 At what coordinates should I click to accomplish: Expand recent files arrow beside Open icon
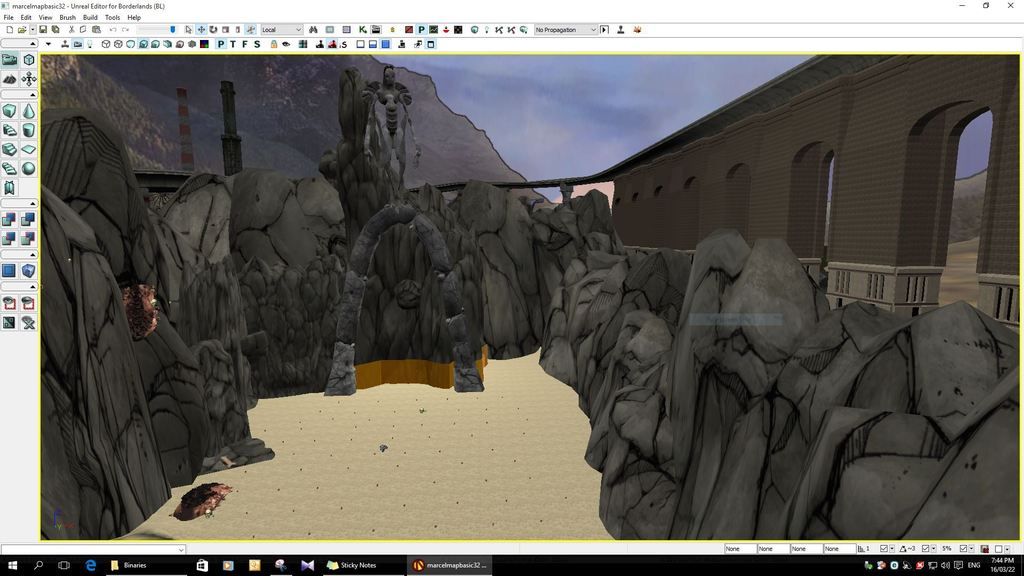pyautogui.click(x=32, y=30)
